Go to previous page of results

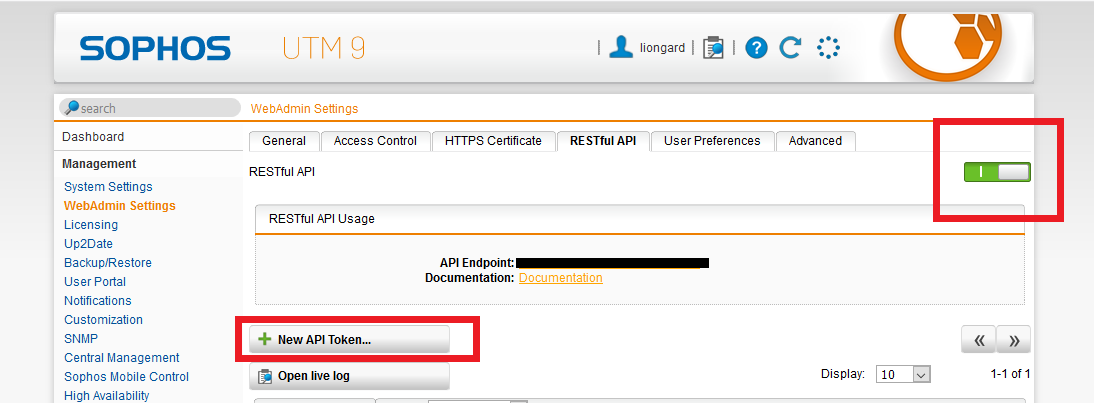pos(978,340)
